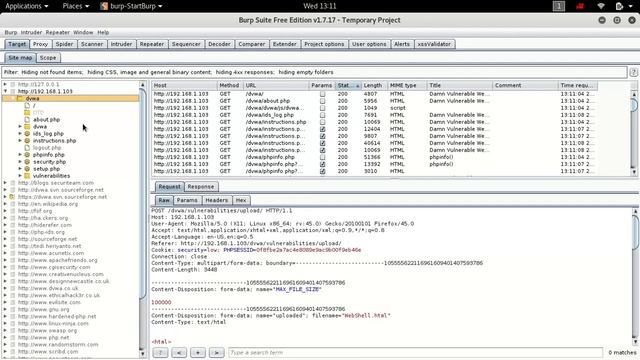
Task: Click Params checkbox in row with length 13392
Action: 322,164
